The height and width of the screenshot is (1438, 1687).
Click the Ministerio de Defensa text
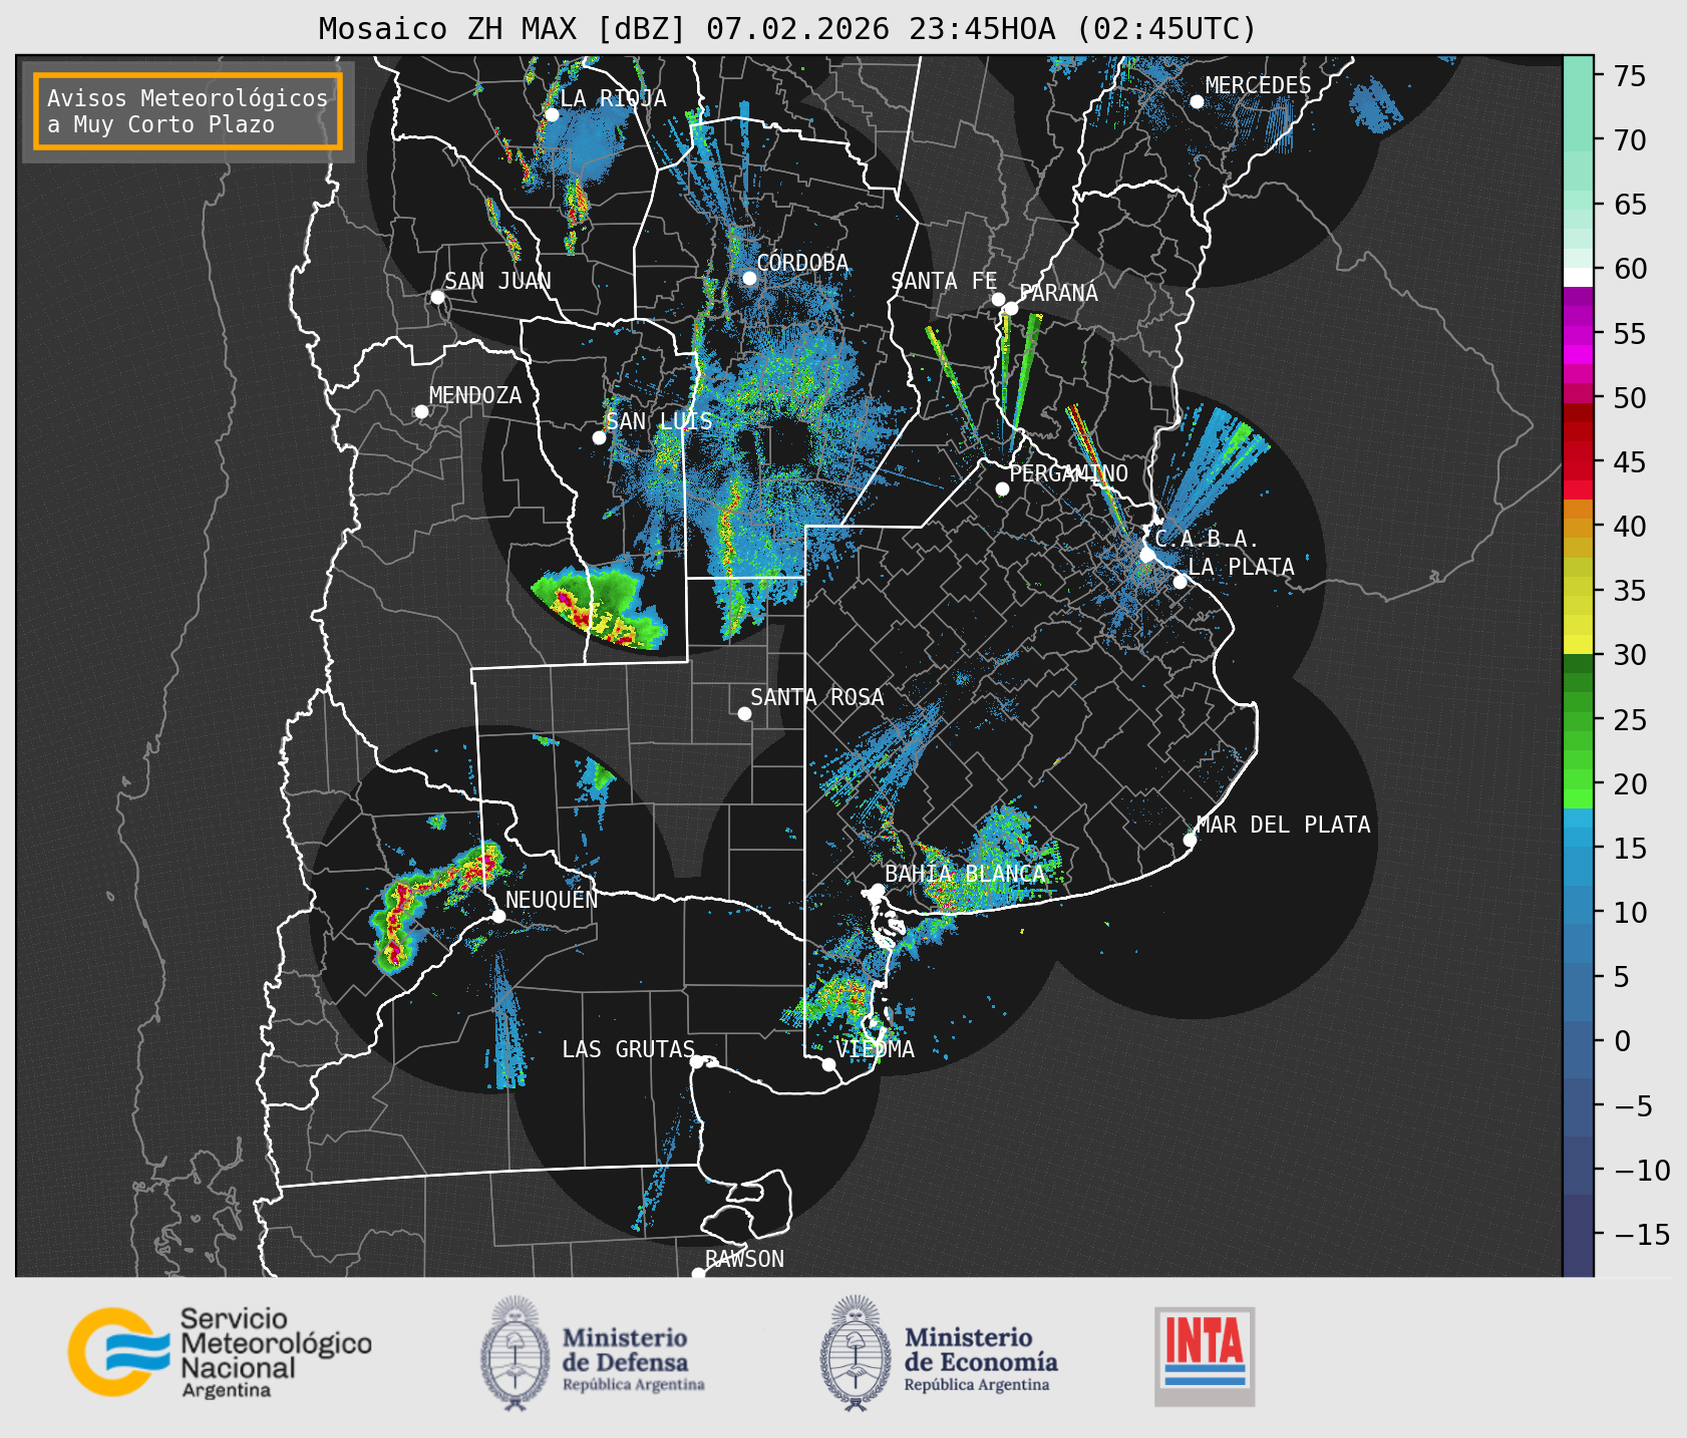pos(633,1358)
